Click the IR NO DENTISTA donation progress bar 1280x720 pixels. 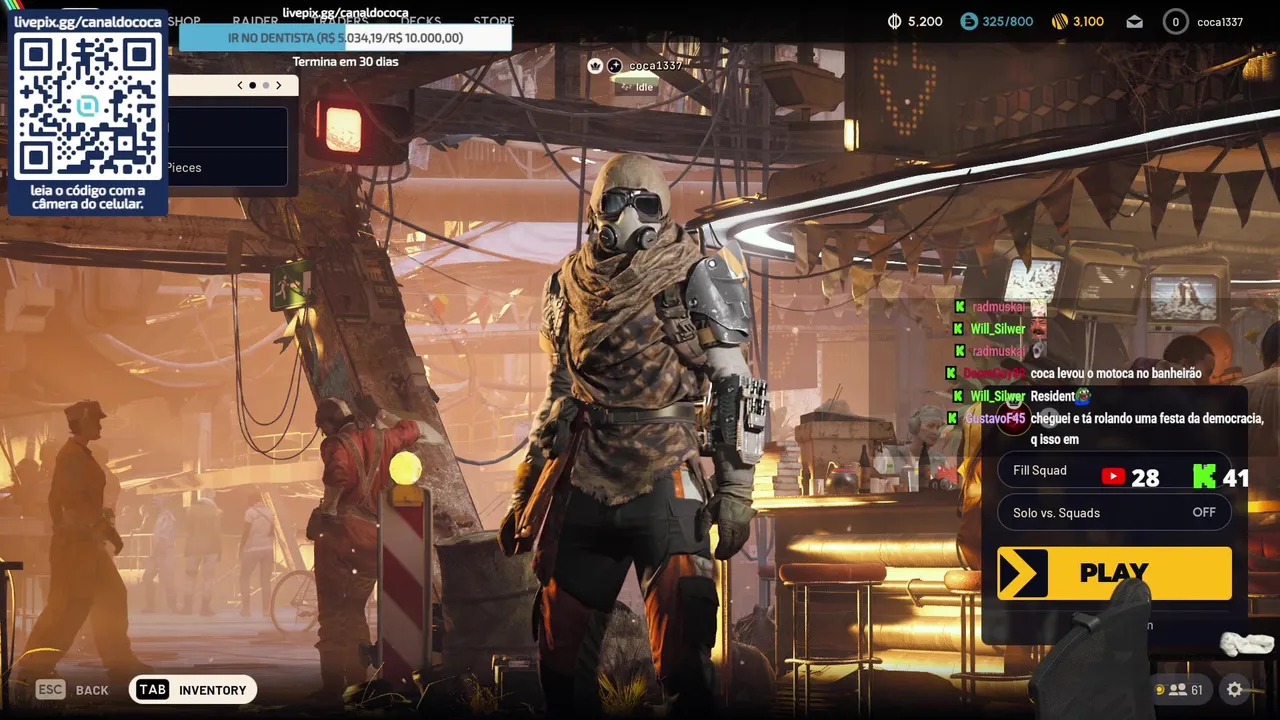click(345, 37)
